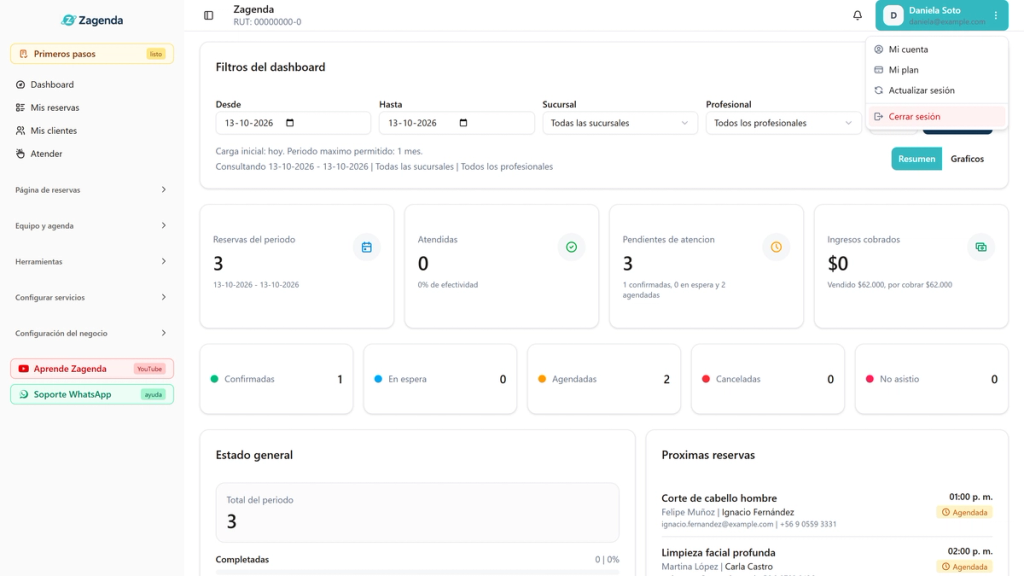Open the Sucursal dropdown
1024x576 pixels.
620,123
